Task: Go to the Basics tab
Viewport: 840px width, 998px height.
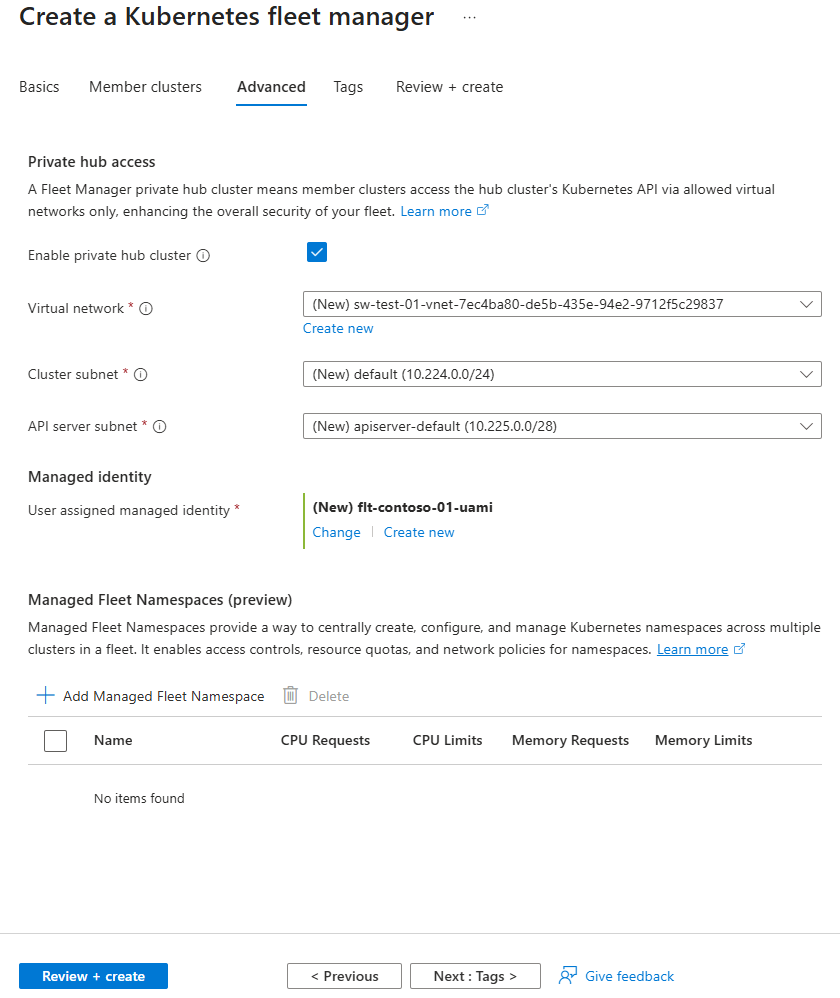Action: [39, 87]
